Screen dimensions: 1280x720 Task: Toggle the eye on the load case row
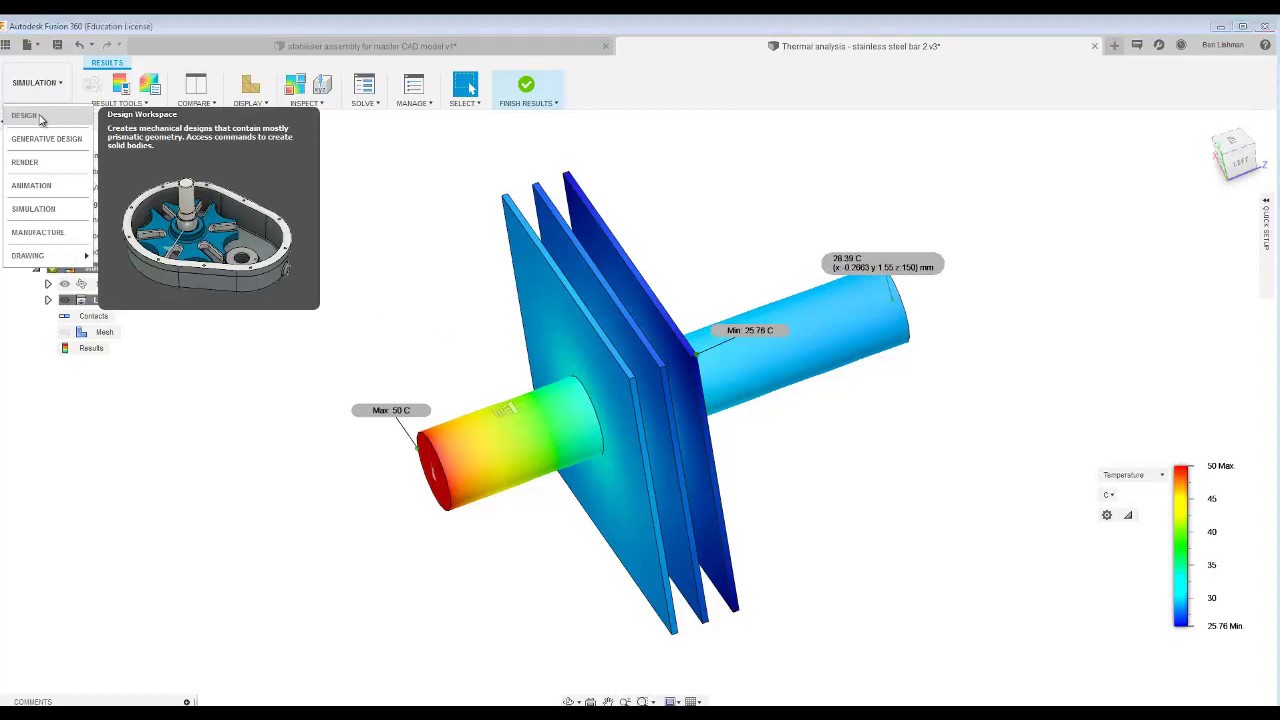(x=65, y=300)
